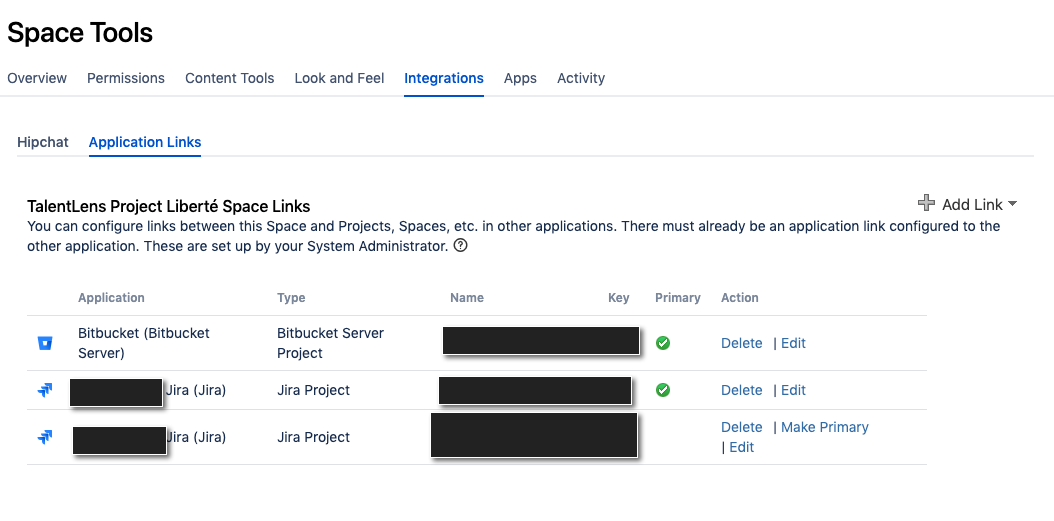Edit the non-primary Jira project link
The image size is (1054, 521).
(741, 447)
